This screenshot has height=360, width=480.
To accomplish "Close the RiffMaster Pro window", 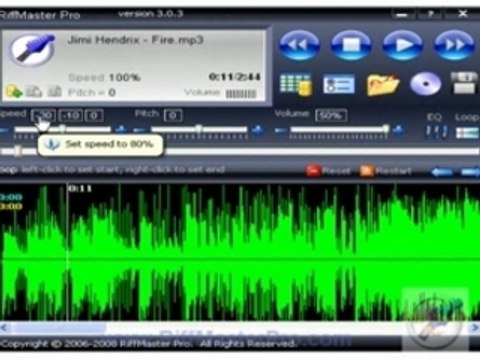I will pyautogui.click(x=462, y=14).
